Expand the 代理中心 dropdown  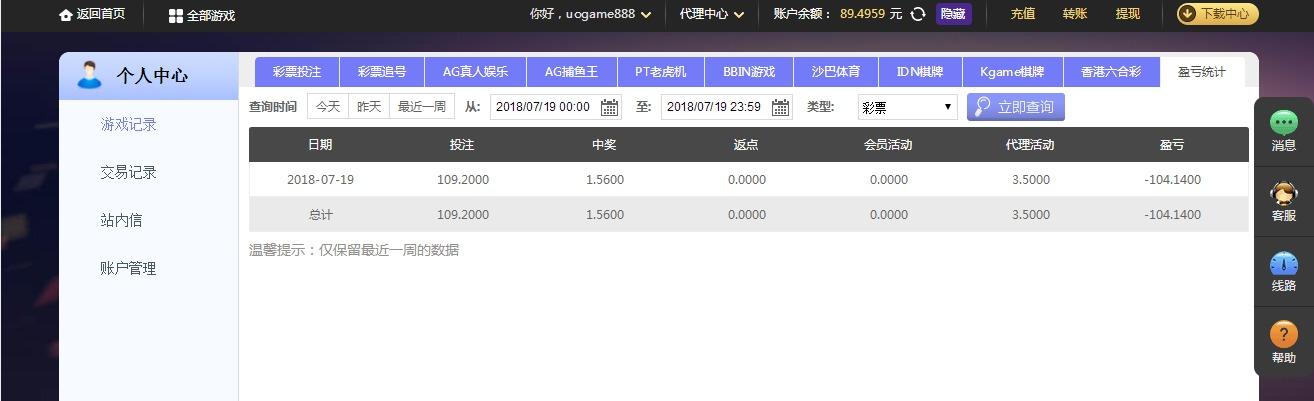[738, 15]
